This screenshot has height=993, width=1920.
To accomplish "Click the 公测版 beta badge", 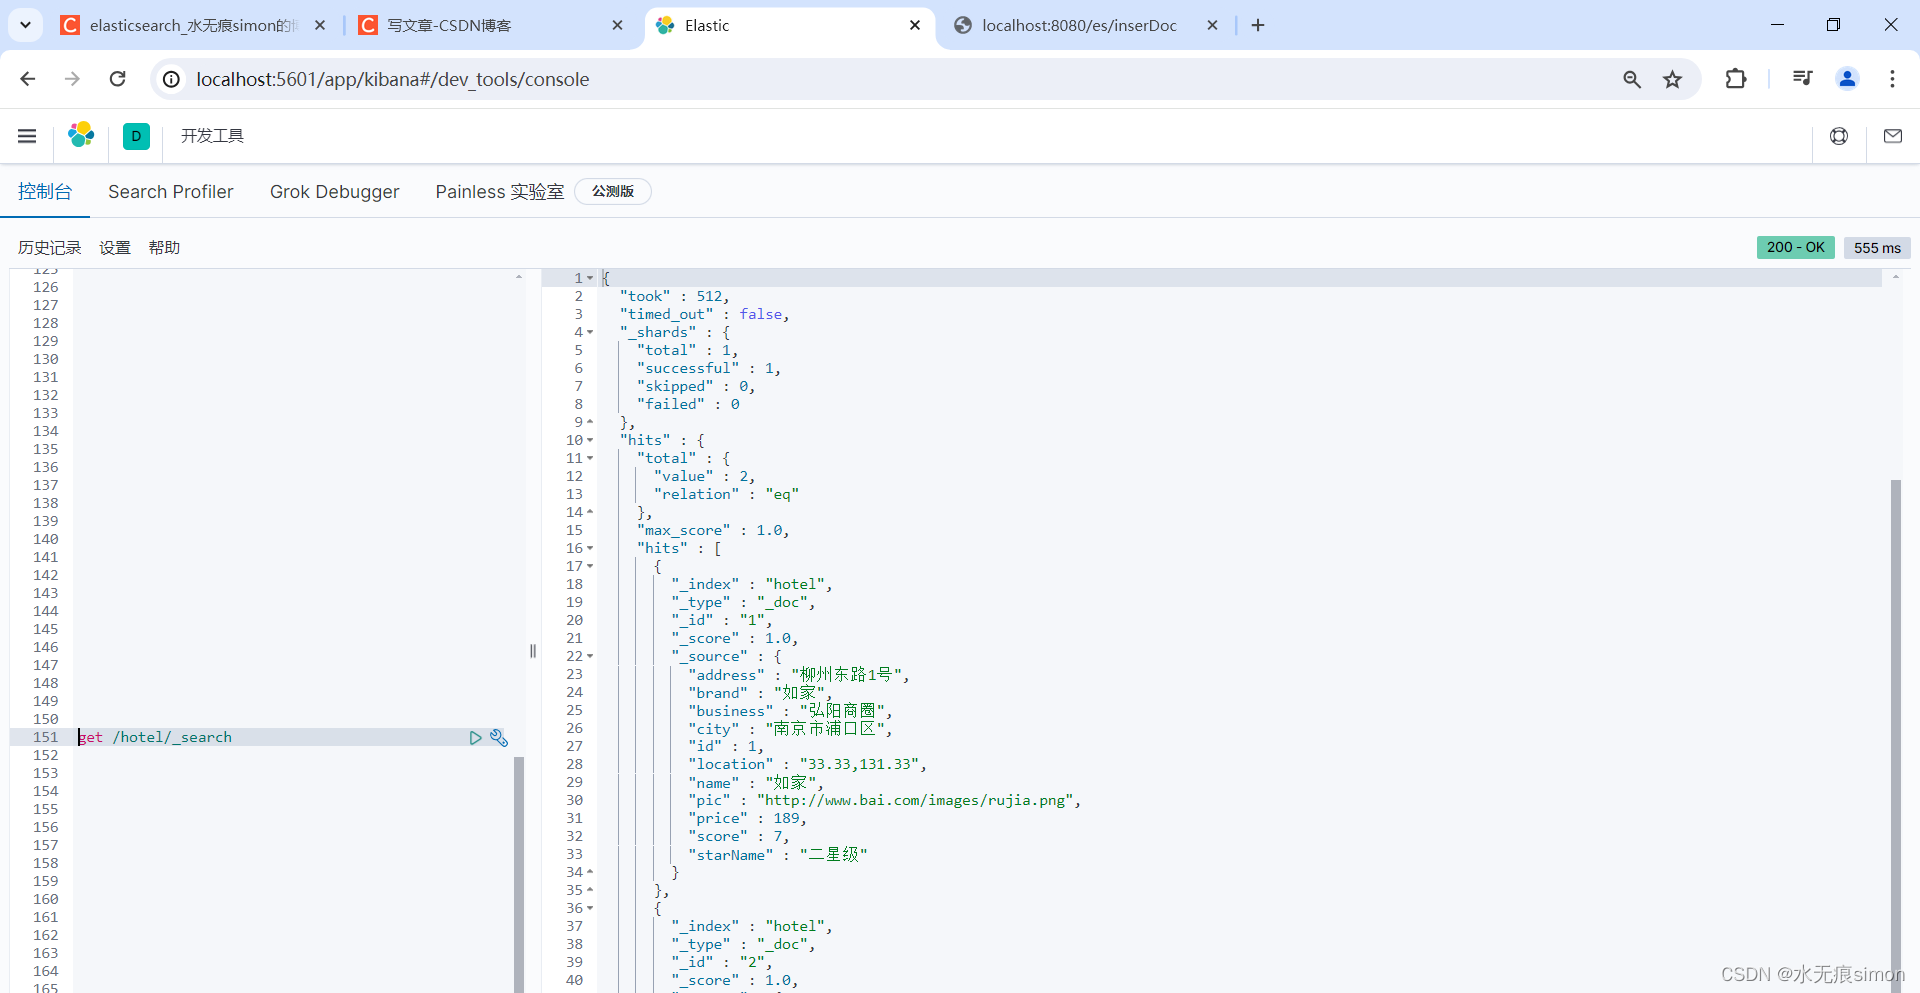I will [x=612, y=191].
